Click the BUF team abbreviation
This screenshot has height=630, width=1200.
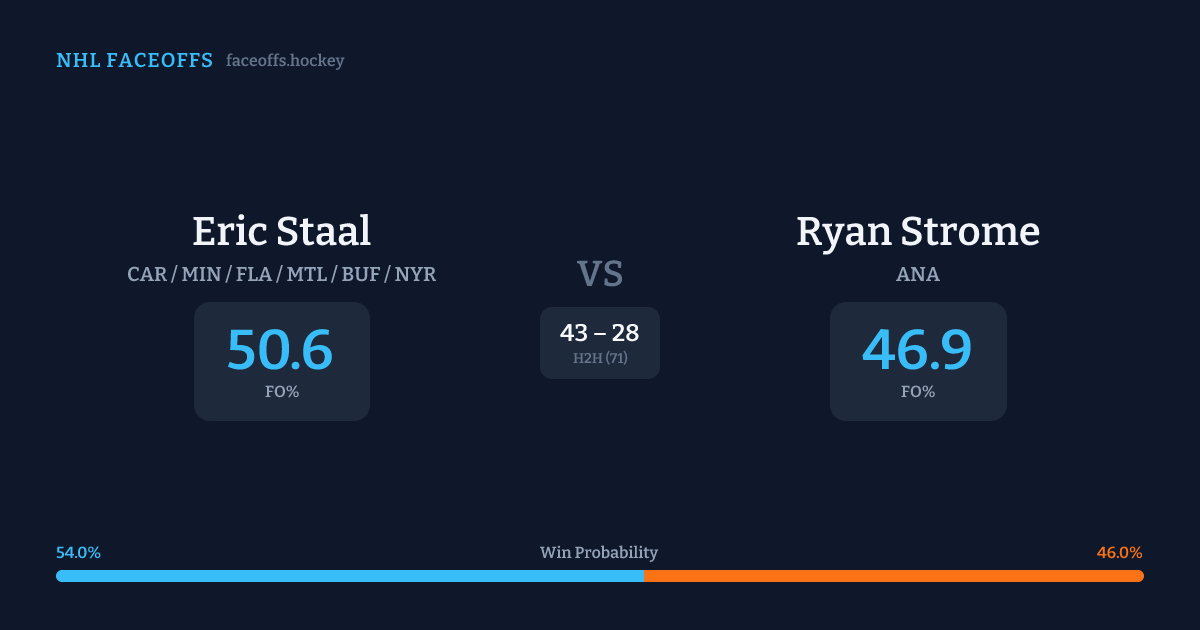tap(361, 274)
